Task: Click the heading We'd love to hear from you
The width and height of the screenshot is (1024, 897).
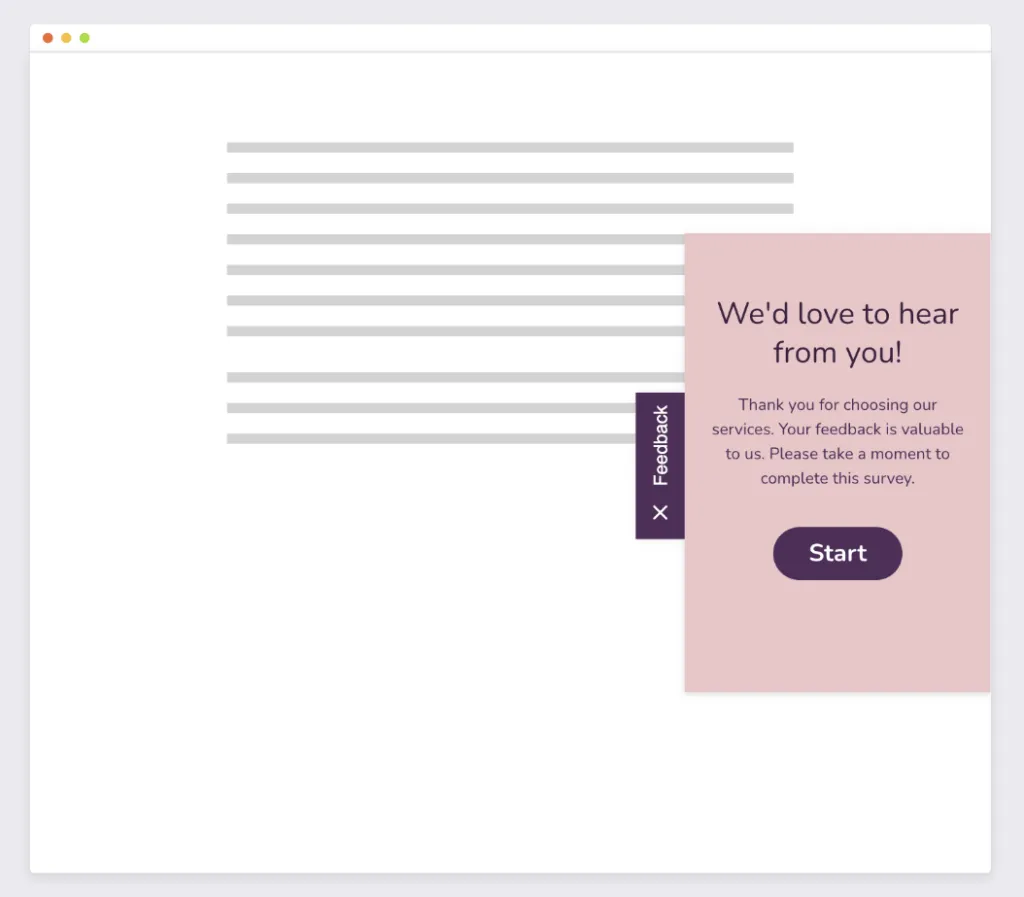Action: click(837, 333)
